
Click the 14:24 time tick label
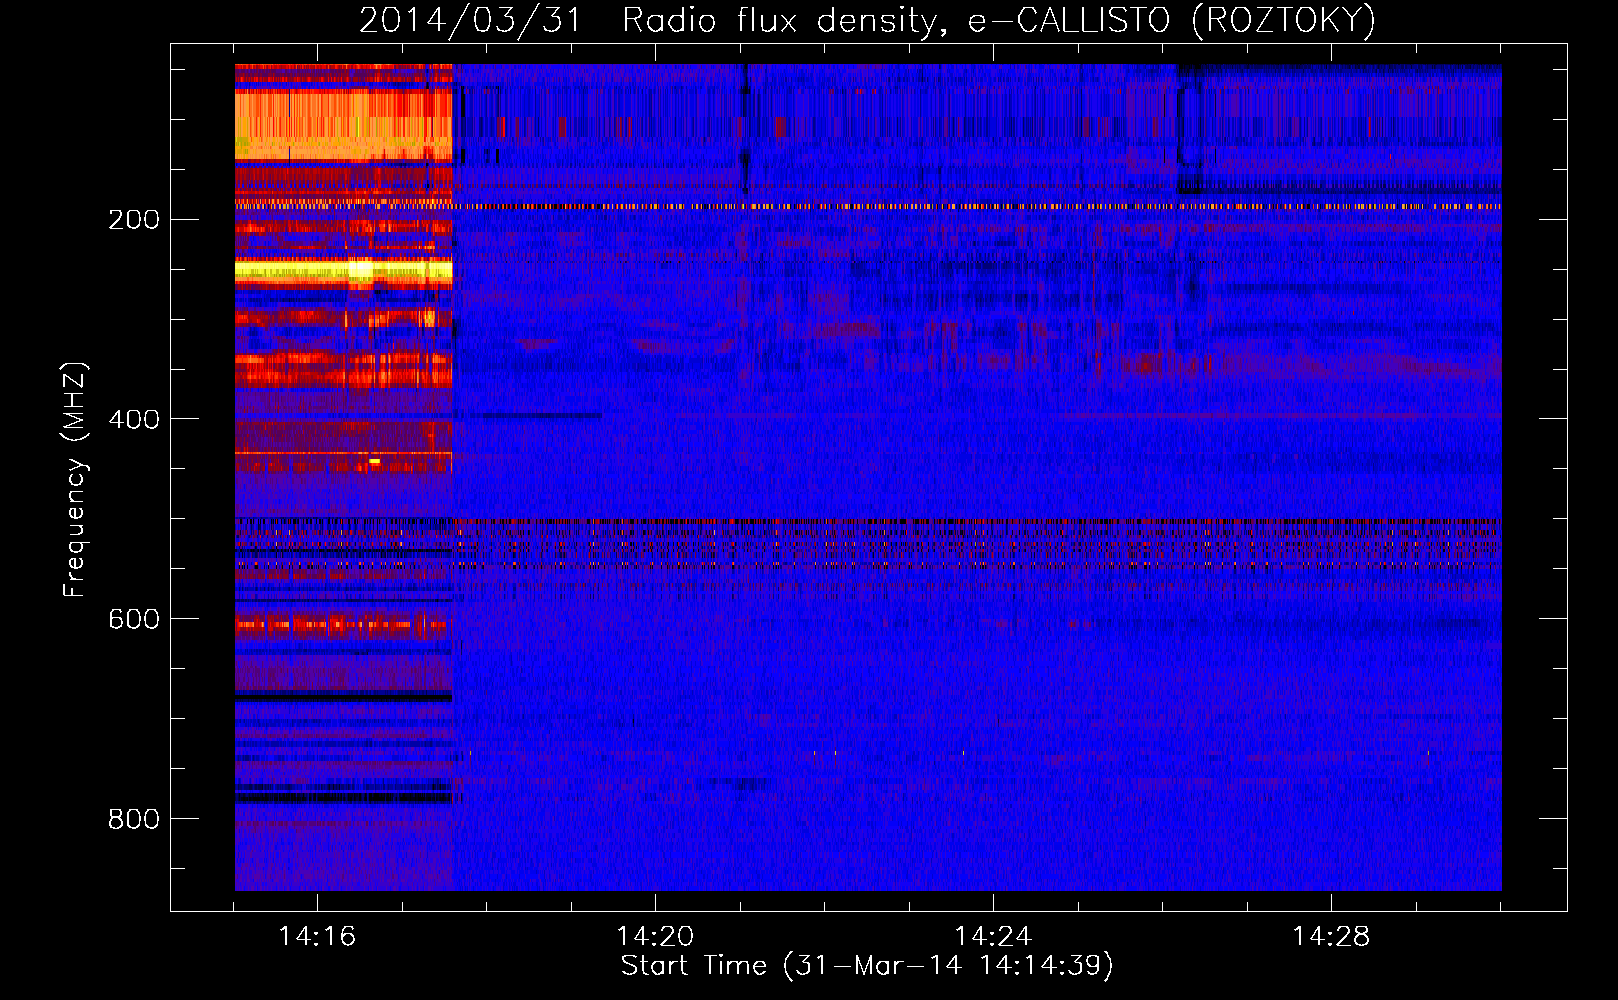coord(993,937)
